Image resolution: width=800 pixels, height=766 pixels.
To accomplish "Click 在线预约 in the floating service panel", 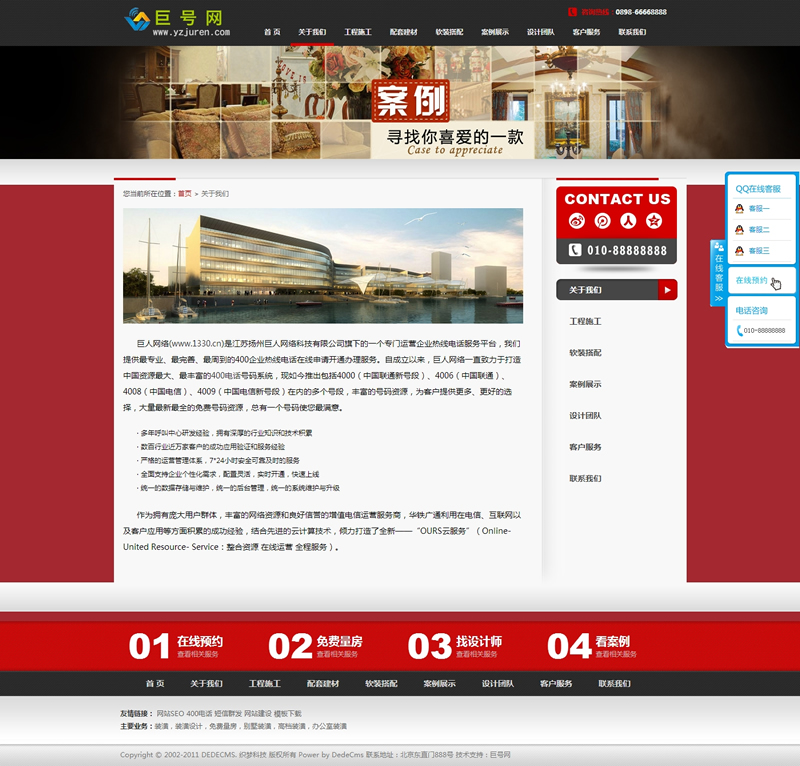I will click(x=751, y=281).
